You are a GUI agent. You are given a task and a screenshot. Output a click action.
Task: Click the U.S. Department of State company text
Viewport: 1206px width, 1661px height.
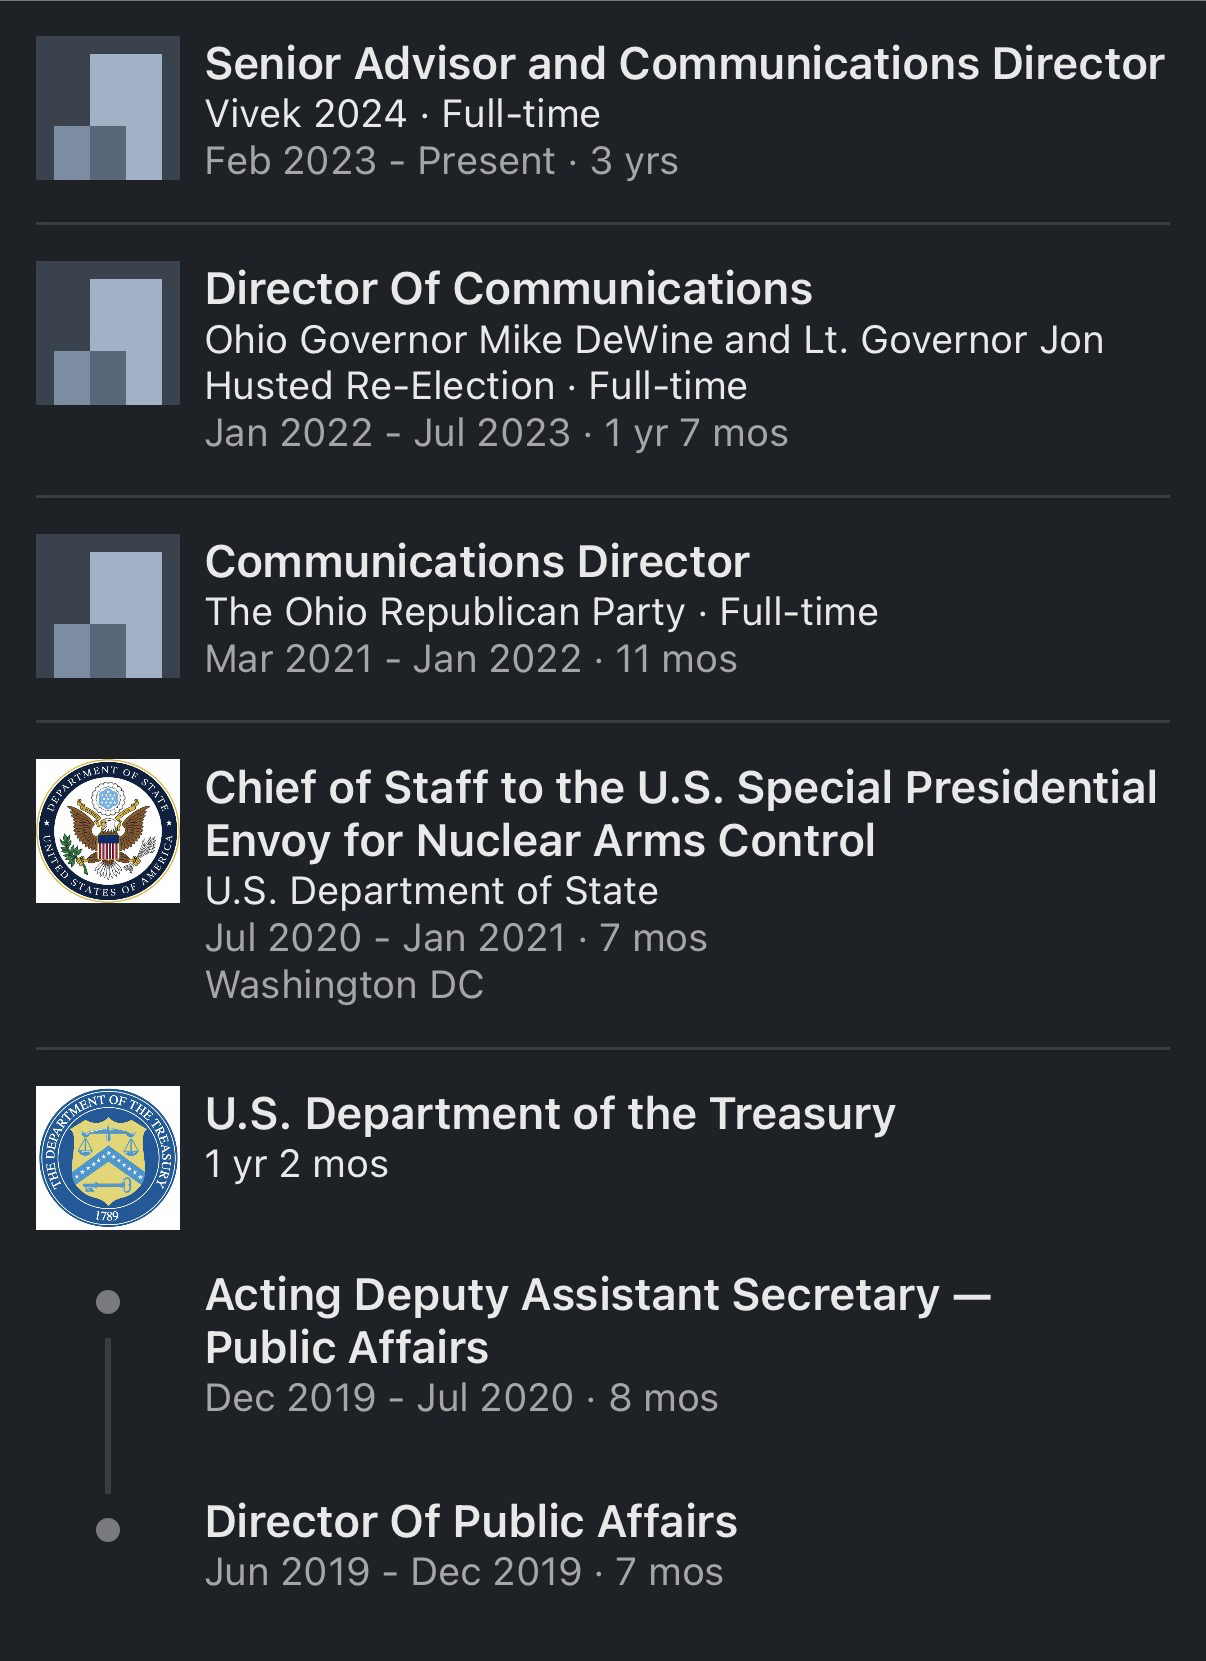click(x=431, y=891)
